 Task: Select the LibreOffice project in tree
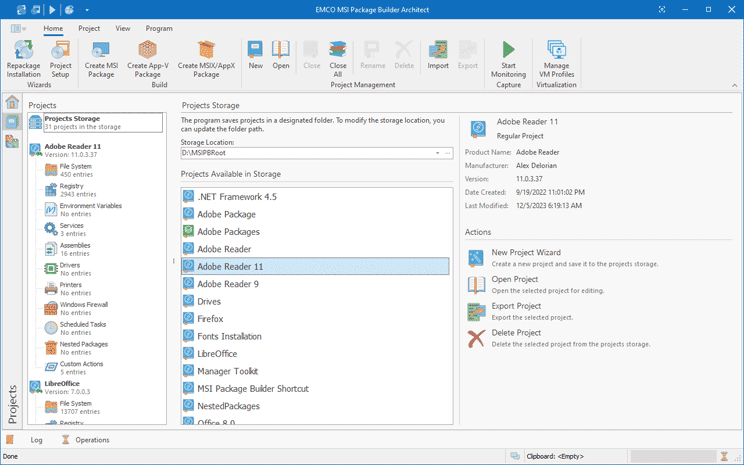pyautogui.click(x=61, y=387)
